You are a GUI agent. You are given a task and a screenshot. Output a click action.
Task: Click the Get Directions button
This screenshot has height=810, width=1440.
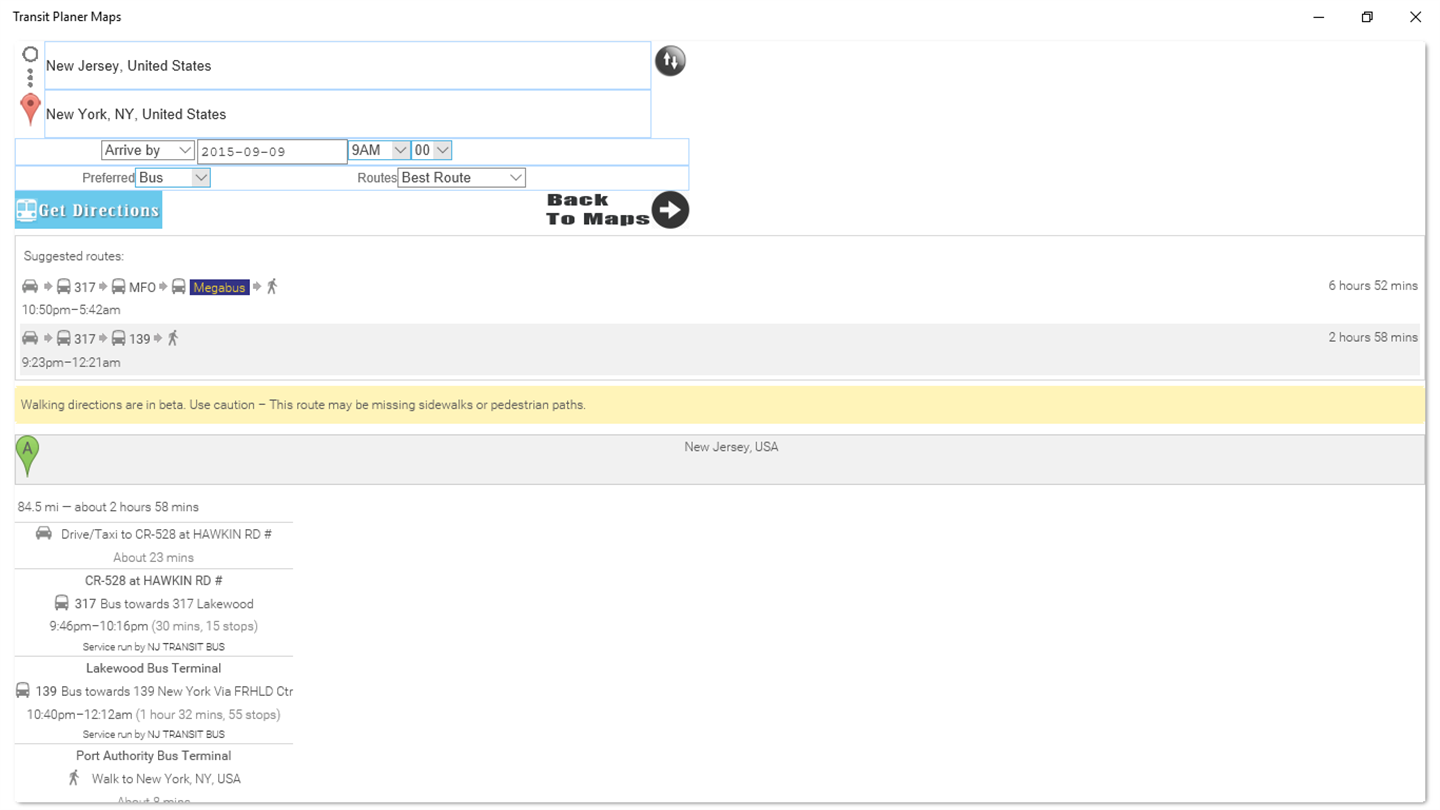pyautogui.click(x=88, y=210)
